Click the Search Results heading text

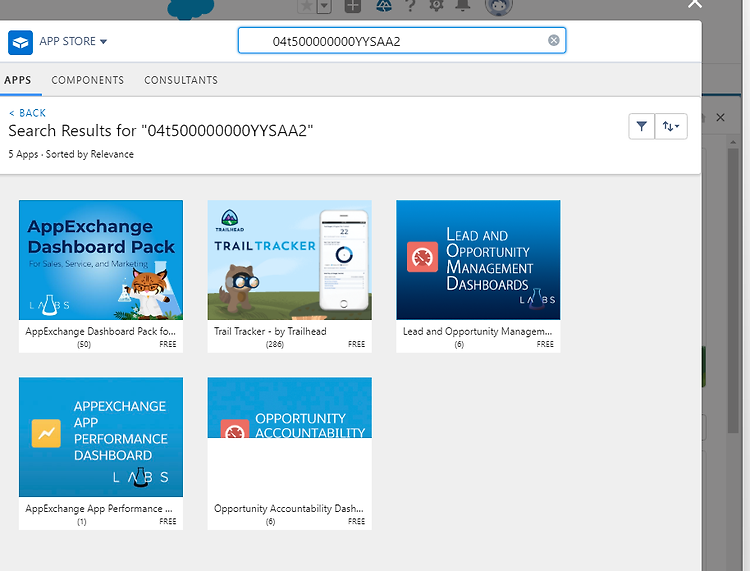pyautogui.click(x=161, y=131)
